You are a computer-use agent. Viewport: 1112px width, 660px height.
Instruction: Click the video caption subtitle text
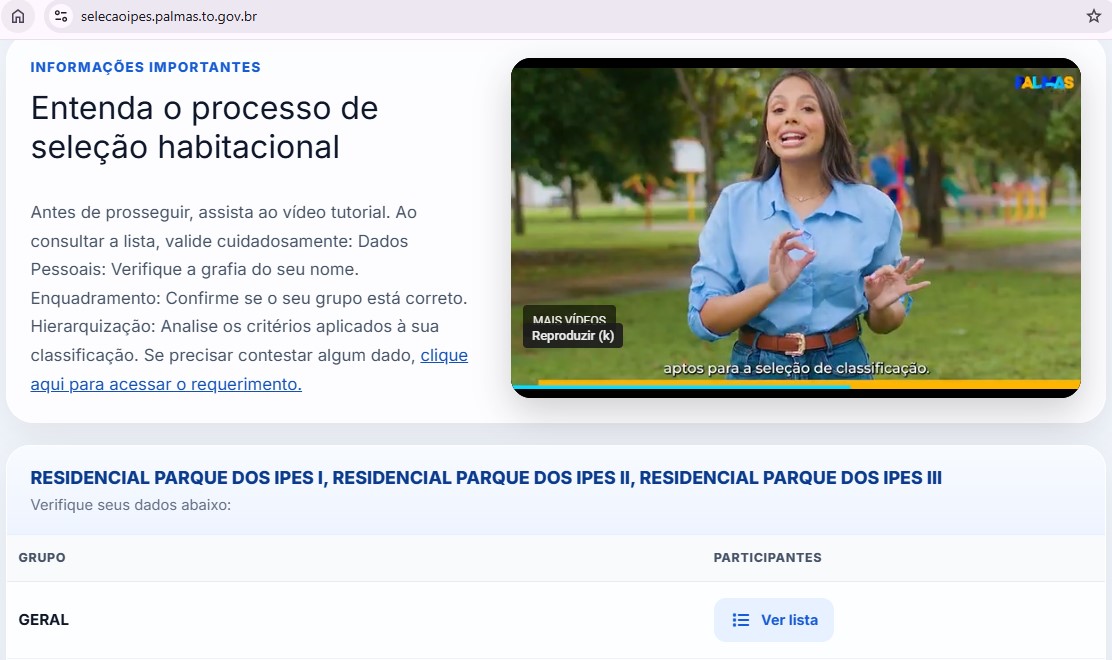tap(795, 368)
